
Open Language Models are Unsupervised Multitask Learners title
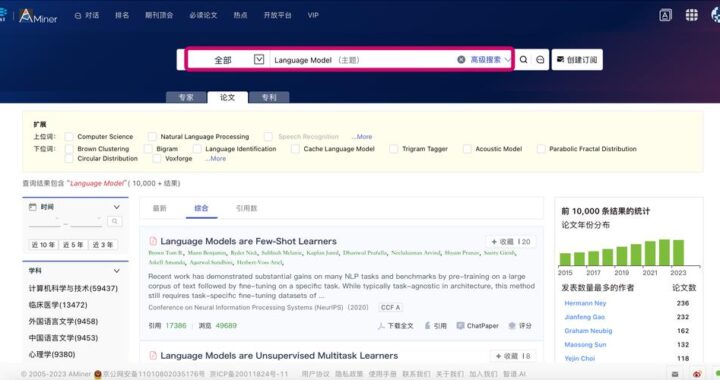click(279, 355)
